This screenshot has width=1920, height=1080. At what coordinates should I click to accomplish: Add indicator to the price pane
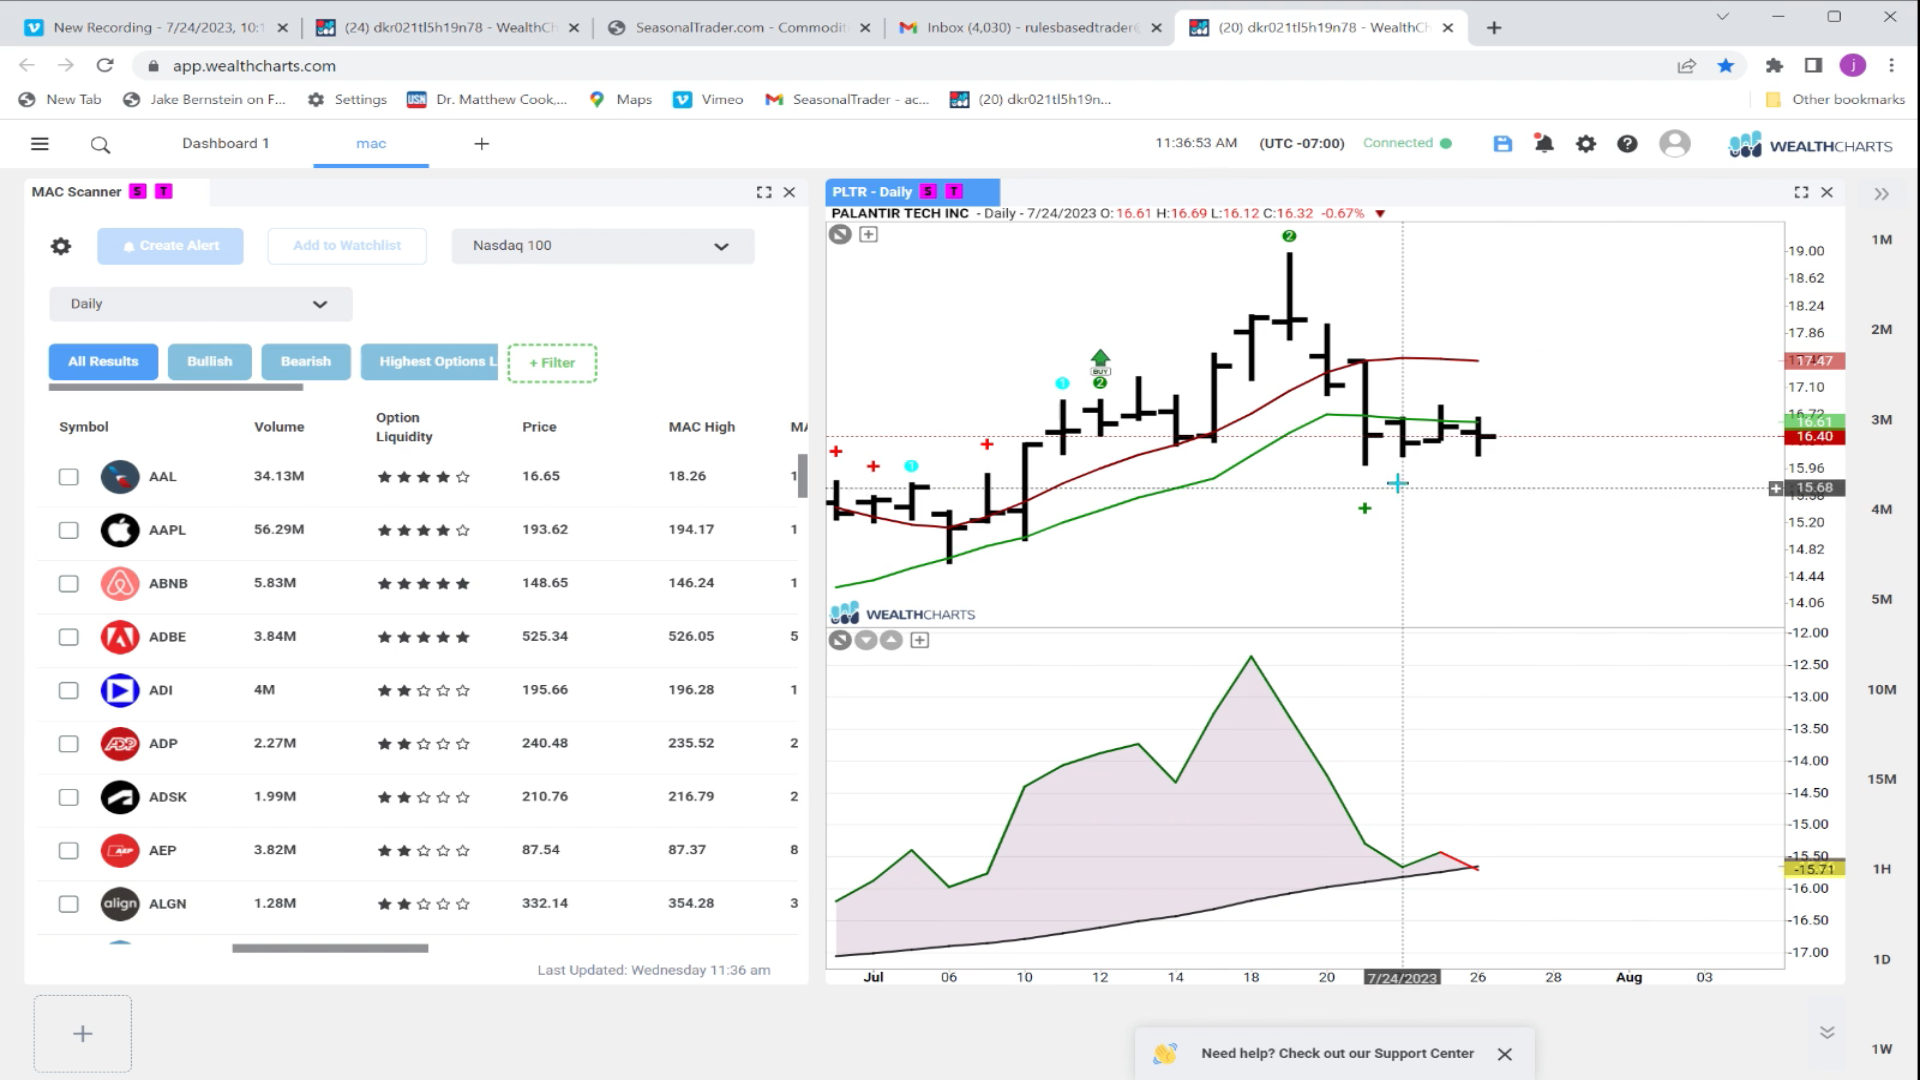click(868, 234)
